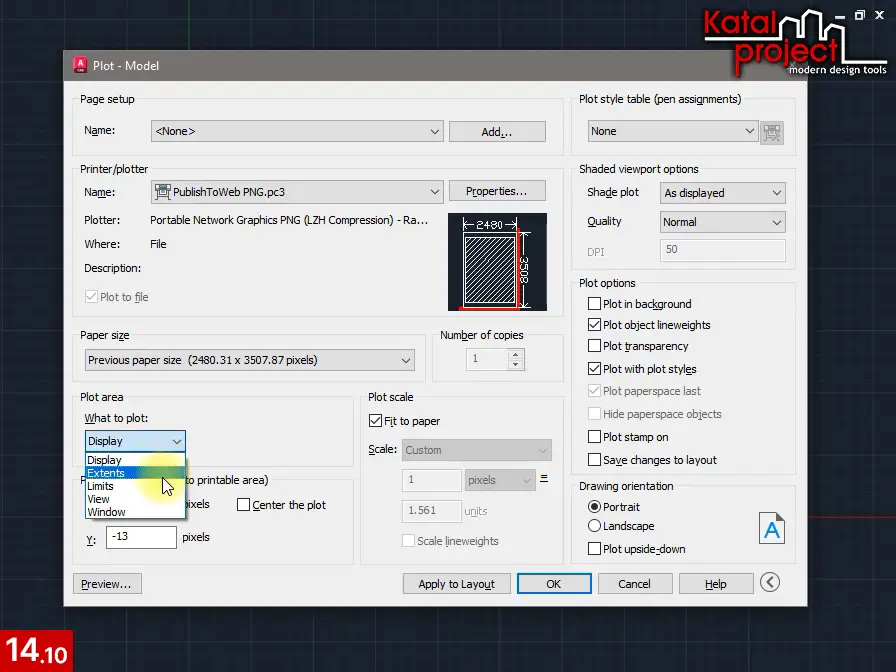
Task: Select Extents from the What to plot list
Action: pos(106,472)
